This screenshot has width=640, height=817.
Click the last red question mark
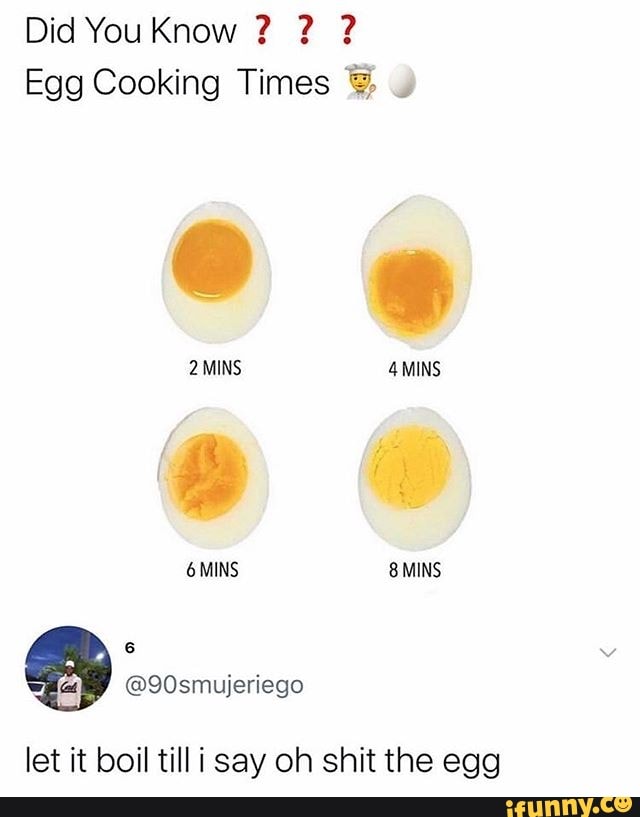click(347, 33)
